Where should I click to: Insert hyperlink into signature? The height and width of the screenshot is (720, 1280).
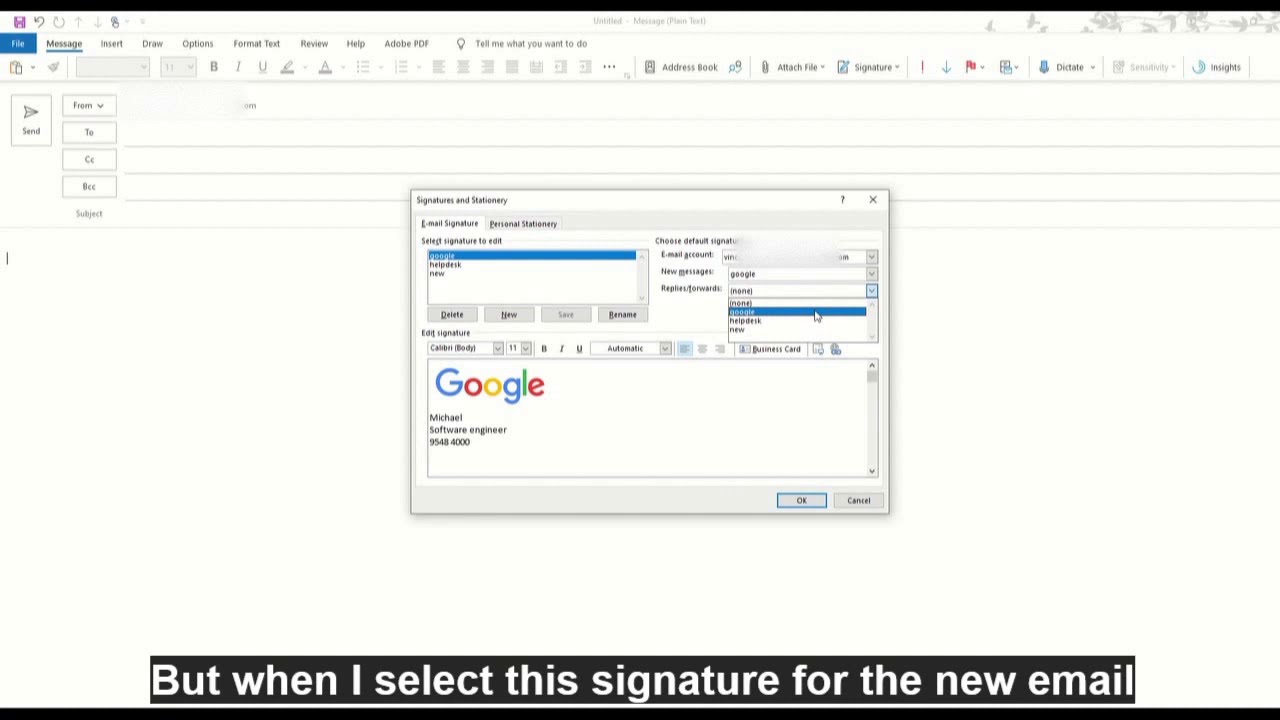click(836, 349)
